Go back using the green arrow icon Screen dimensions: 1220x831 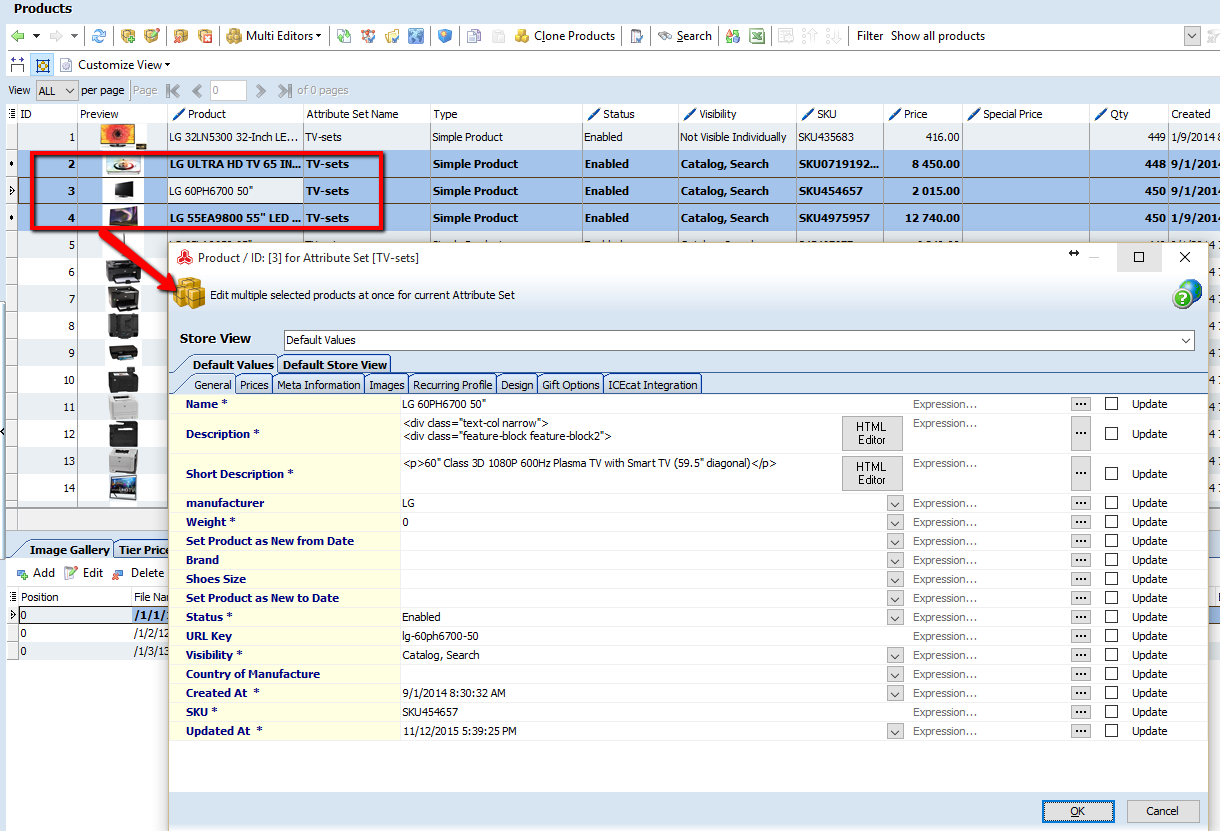tap(18, 36)
